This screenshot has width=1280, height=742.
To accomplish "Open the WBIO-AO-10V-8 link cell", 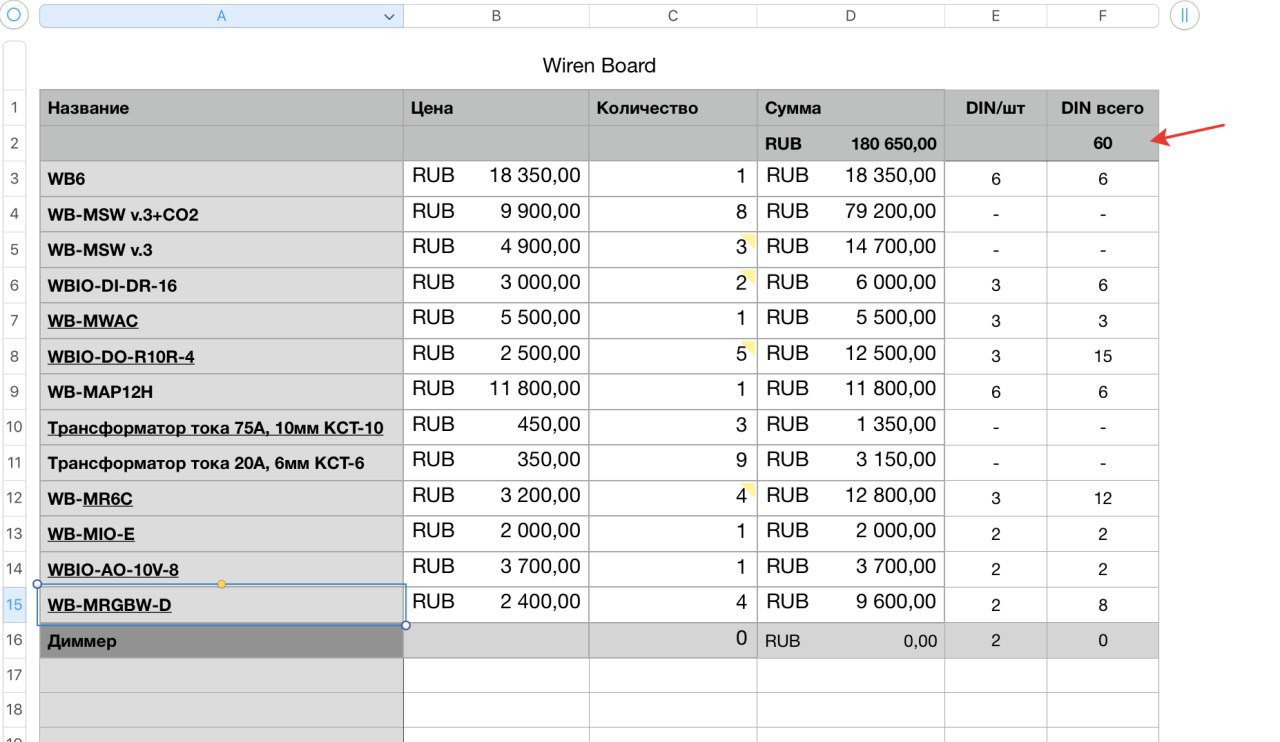I will pos(222,570).
